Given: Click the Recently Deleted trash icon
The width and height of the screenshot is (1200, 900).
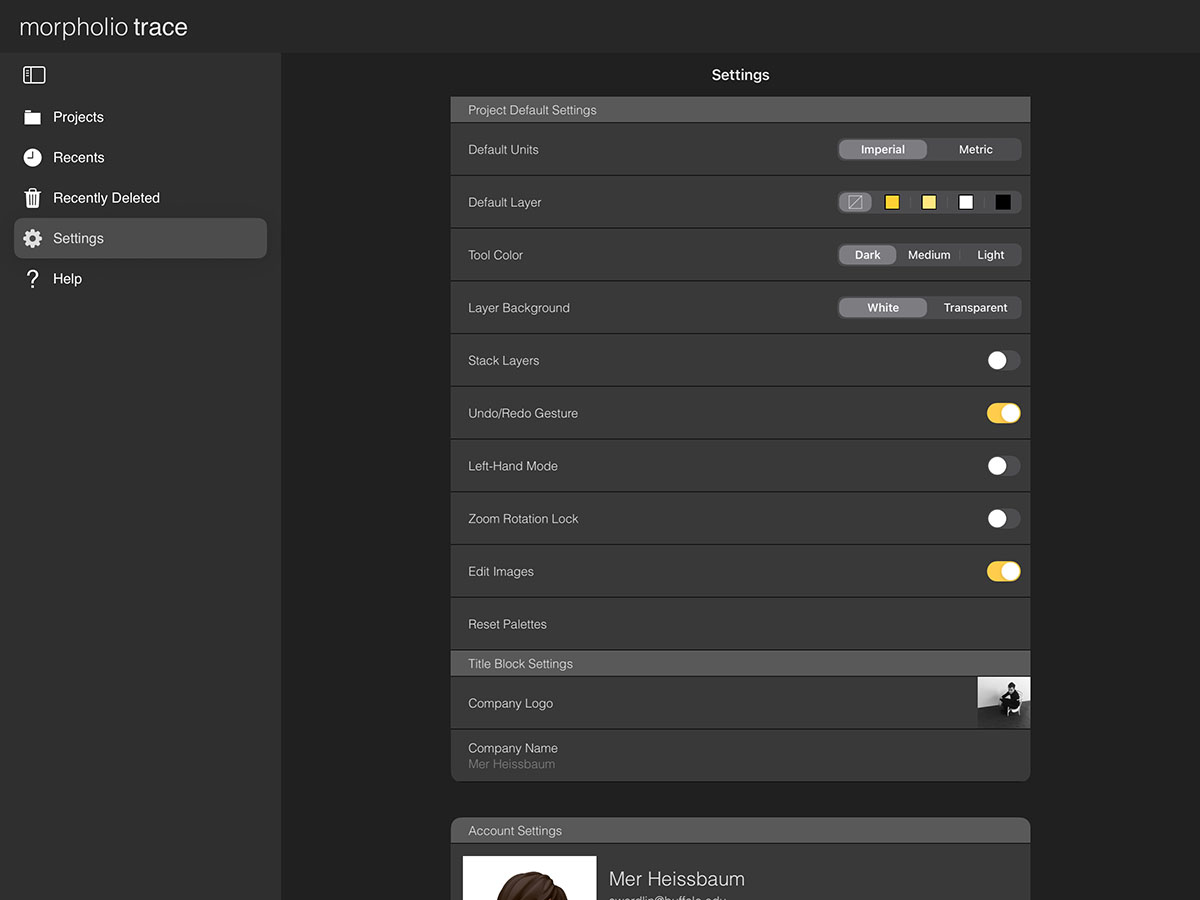Looking at the screenshot, I should (x=33, y=198).
